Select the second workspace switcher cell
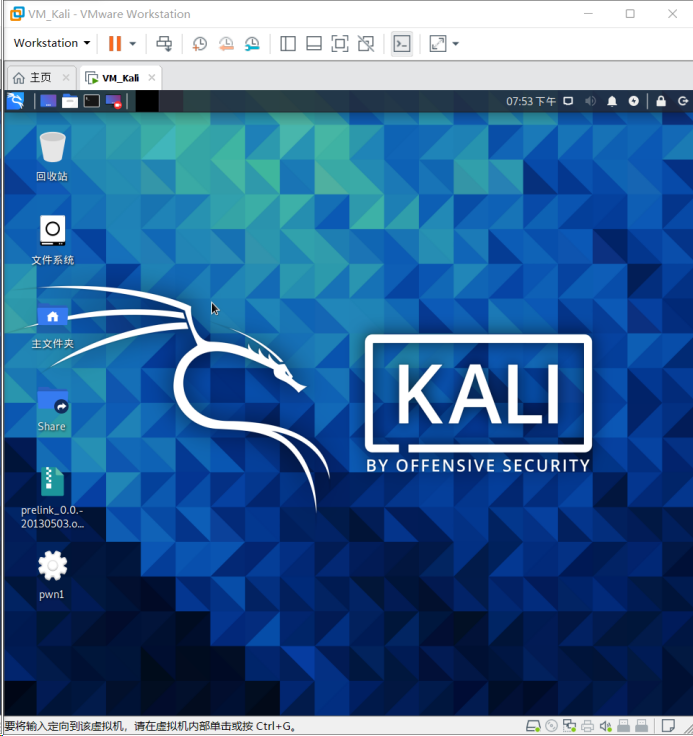 pos(170,101)
